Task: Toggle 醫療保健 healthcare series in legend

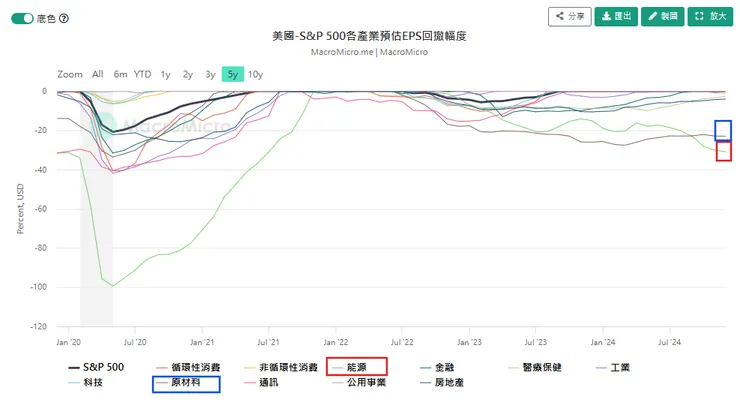Action: (x=535, y=367)
